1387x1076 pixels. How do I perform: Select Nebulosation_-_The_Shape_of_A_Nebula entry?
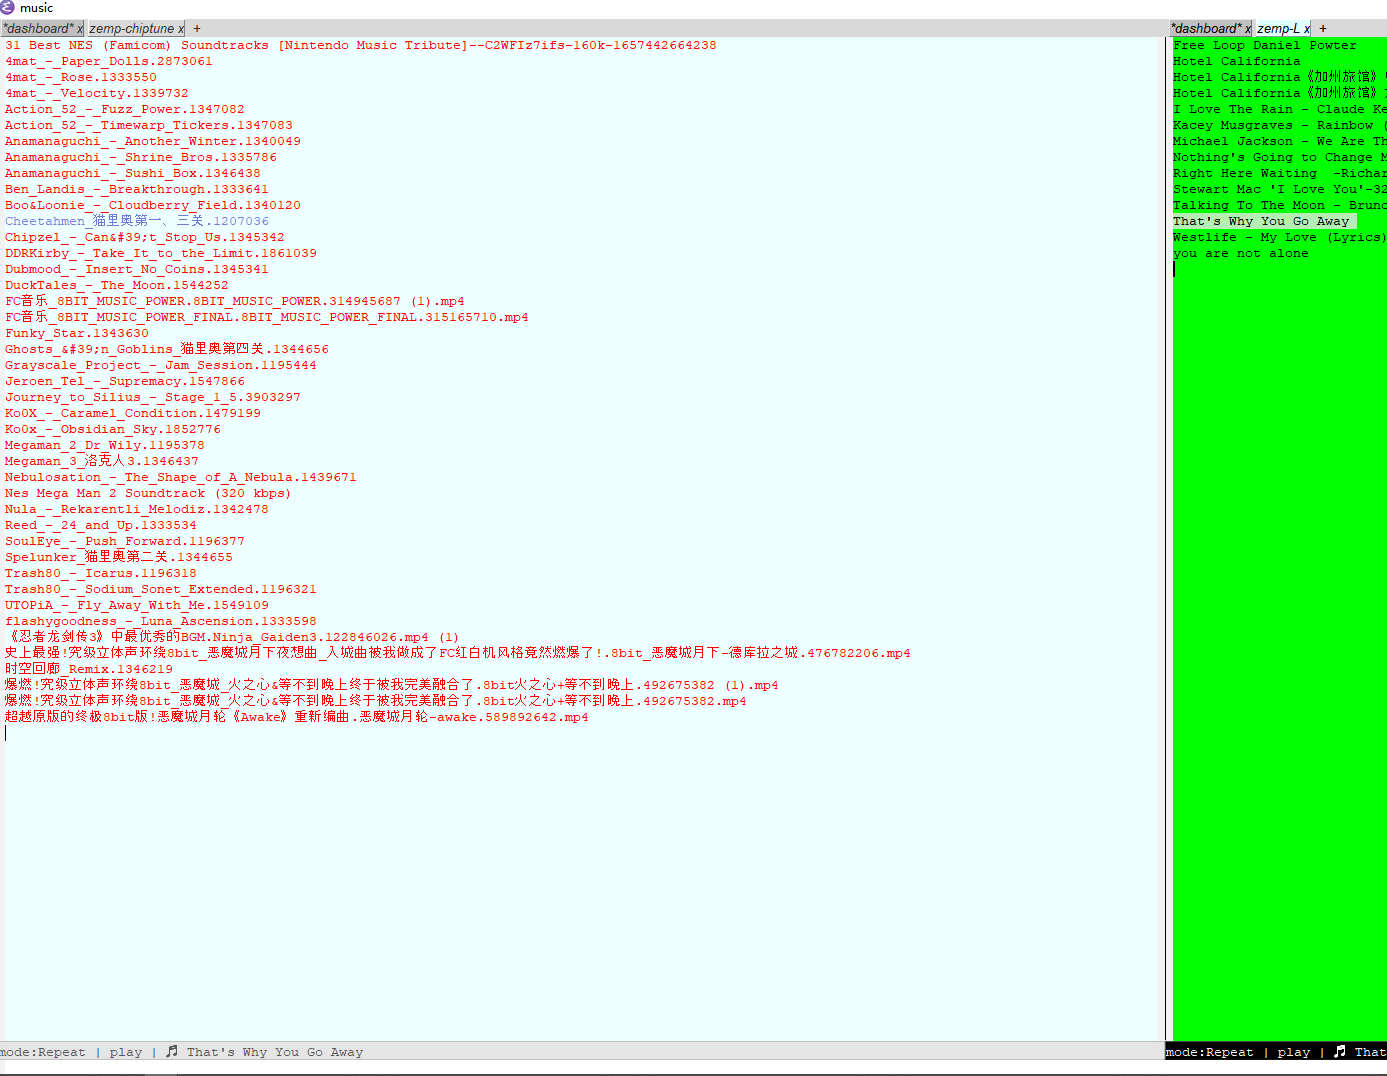point(181,477)
